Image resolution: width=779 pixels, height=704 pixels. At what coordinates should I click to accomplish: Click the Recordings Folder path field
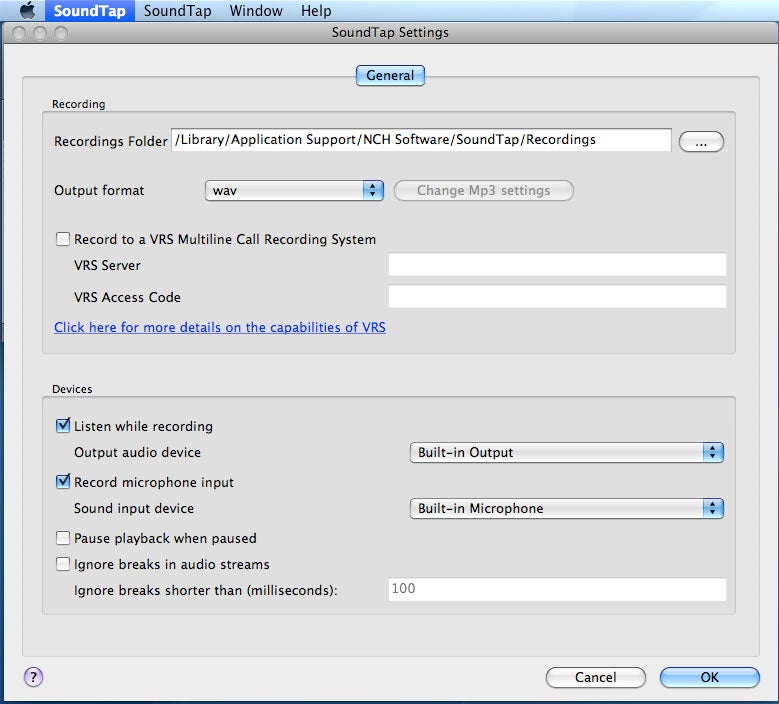tap(421, 140)
